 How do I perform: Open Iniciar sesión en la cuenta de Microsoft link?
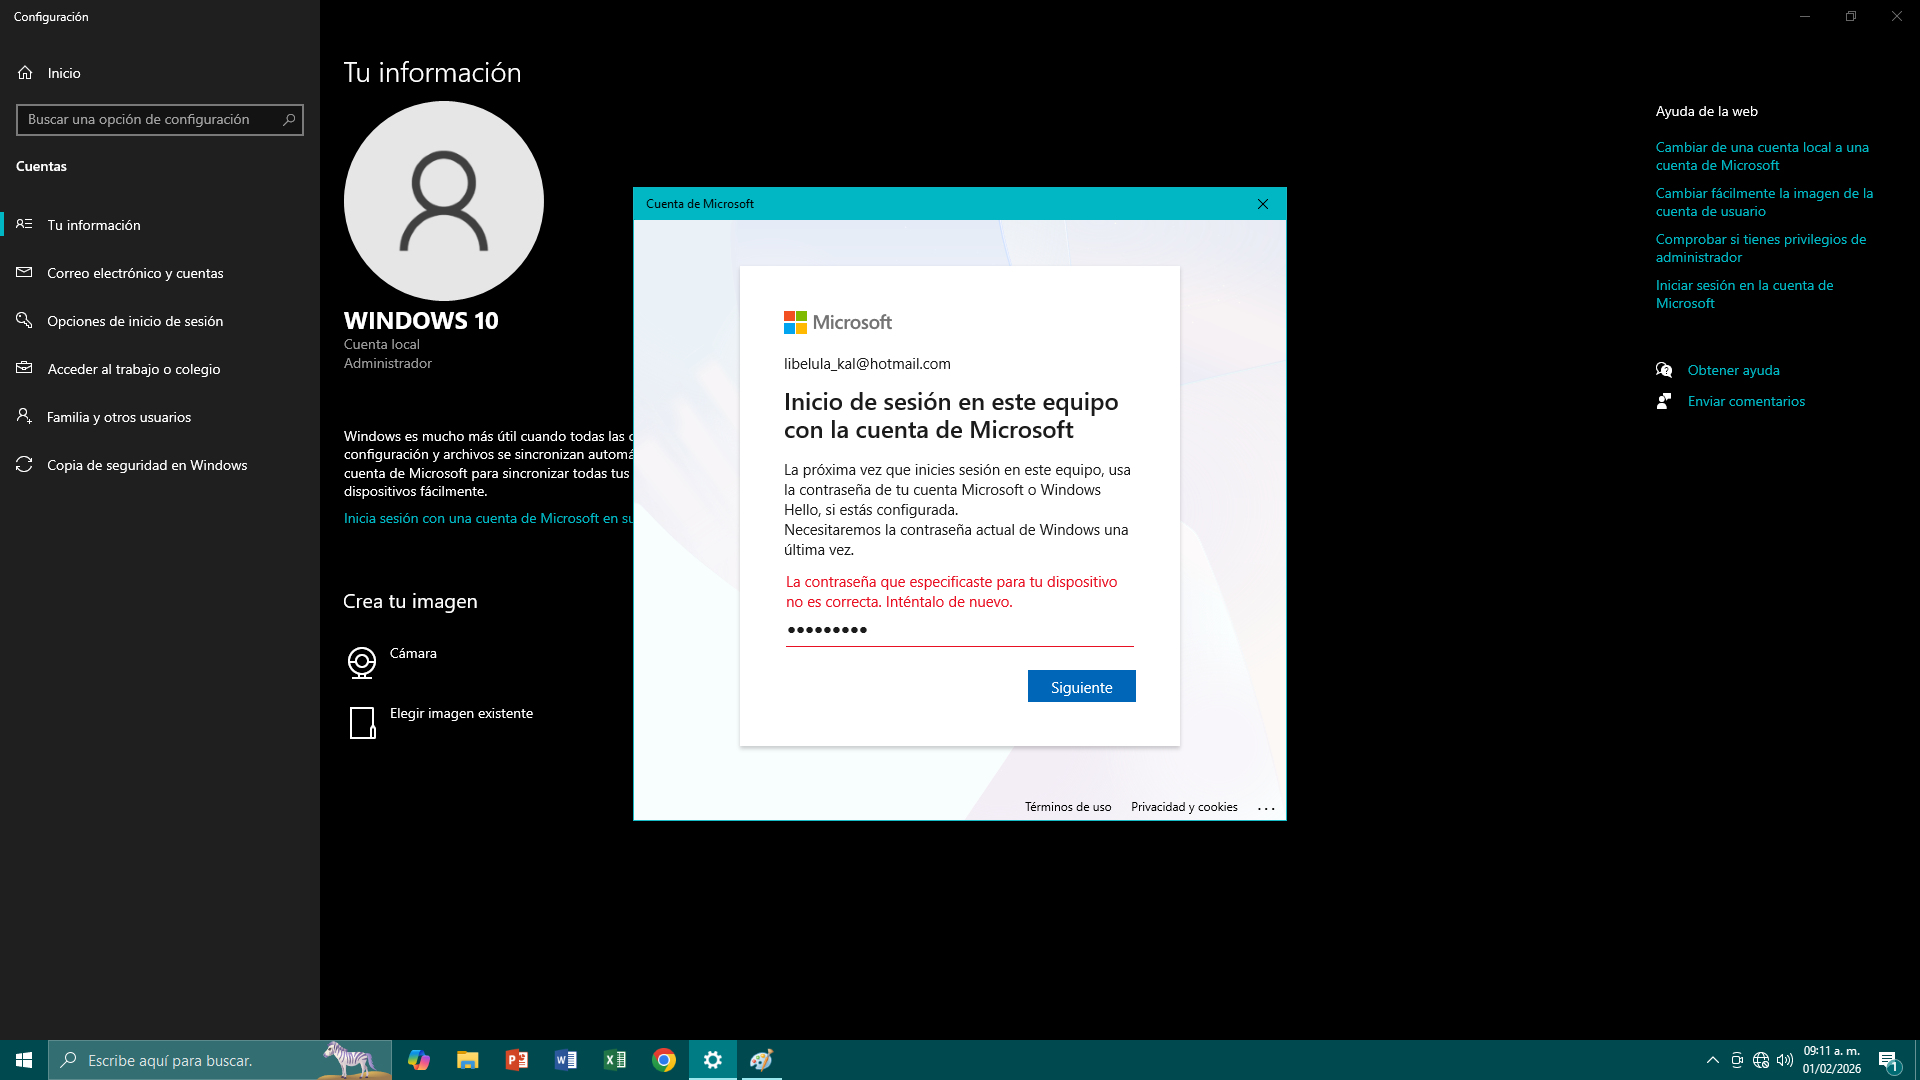coord(1744,294)
